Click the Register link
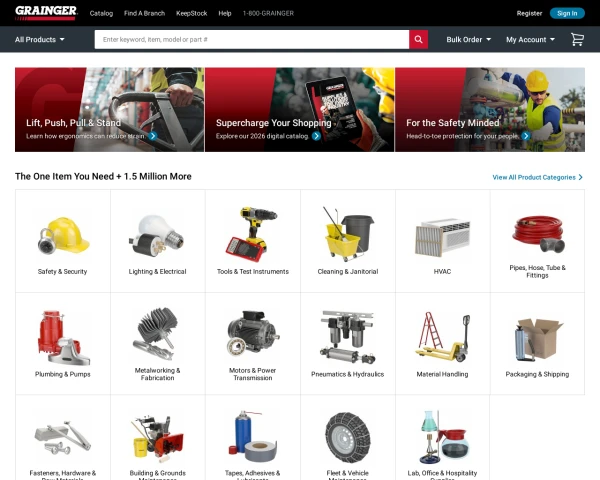 tap(529, 13)
